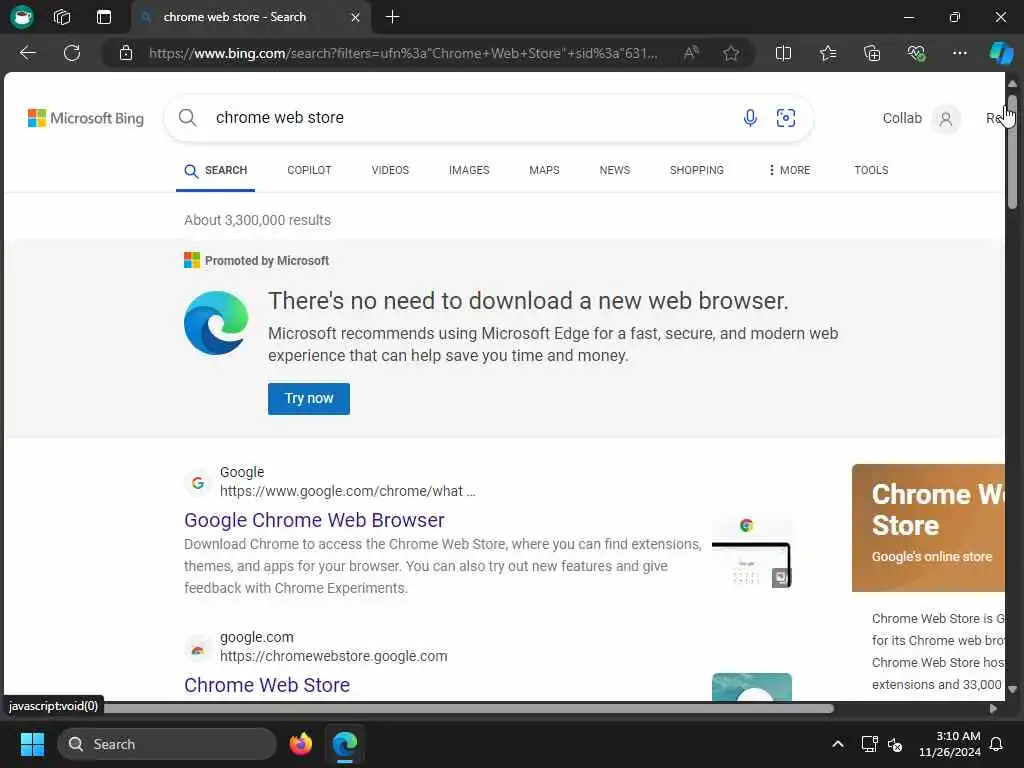Click the Microsoft Bing logo
The width and height of the screenshot is (1024, 768).
pyautogui.click(x=86, y=118)
